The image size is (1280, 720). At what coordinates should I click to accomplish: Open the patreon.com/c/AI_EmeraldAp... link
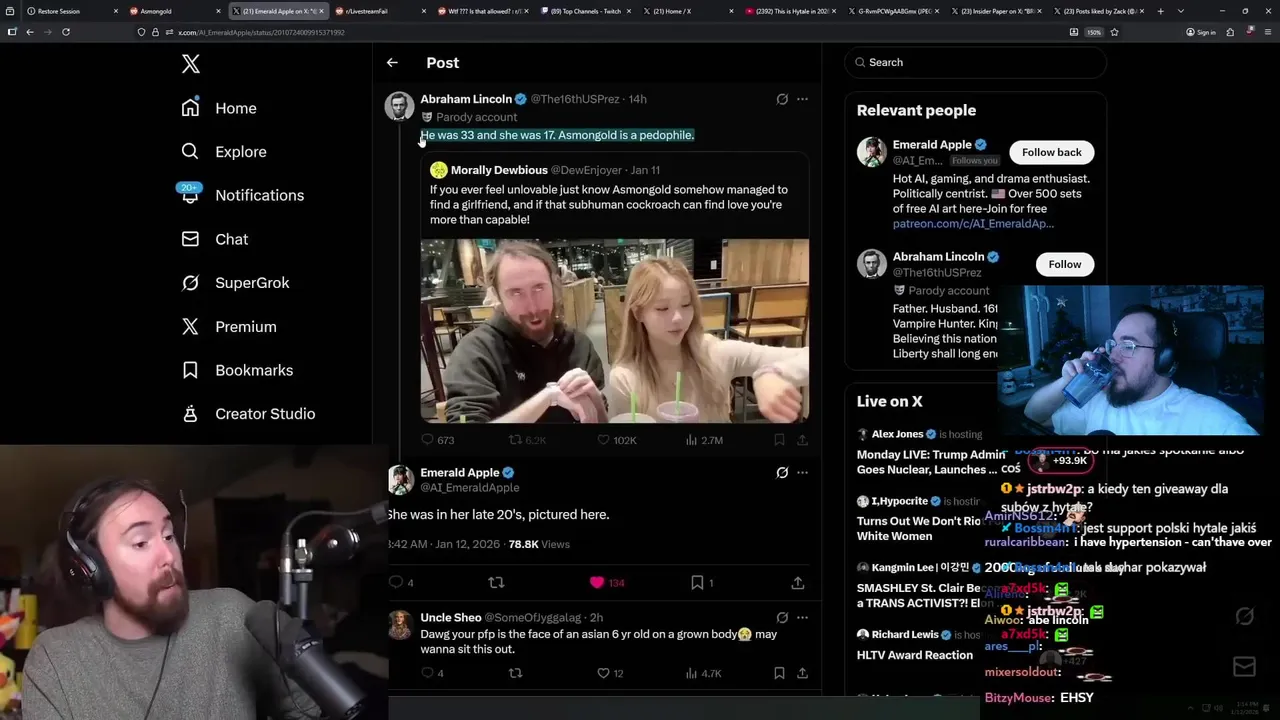coord(973,224)
